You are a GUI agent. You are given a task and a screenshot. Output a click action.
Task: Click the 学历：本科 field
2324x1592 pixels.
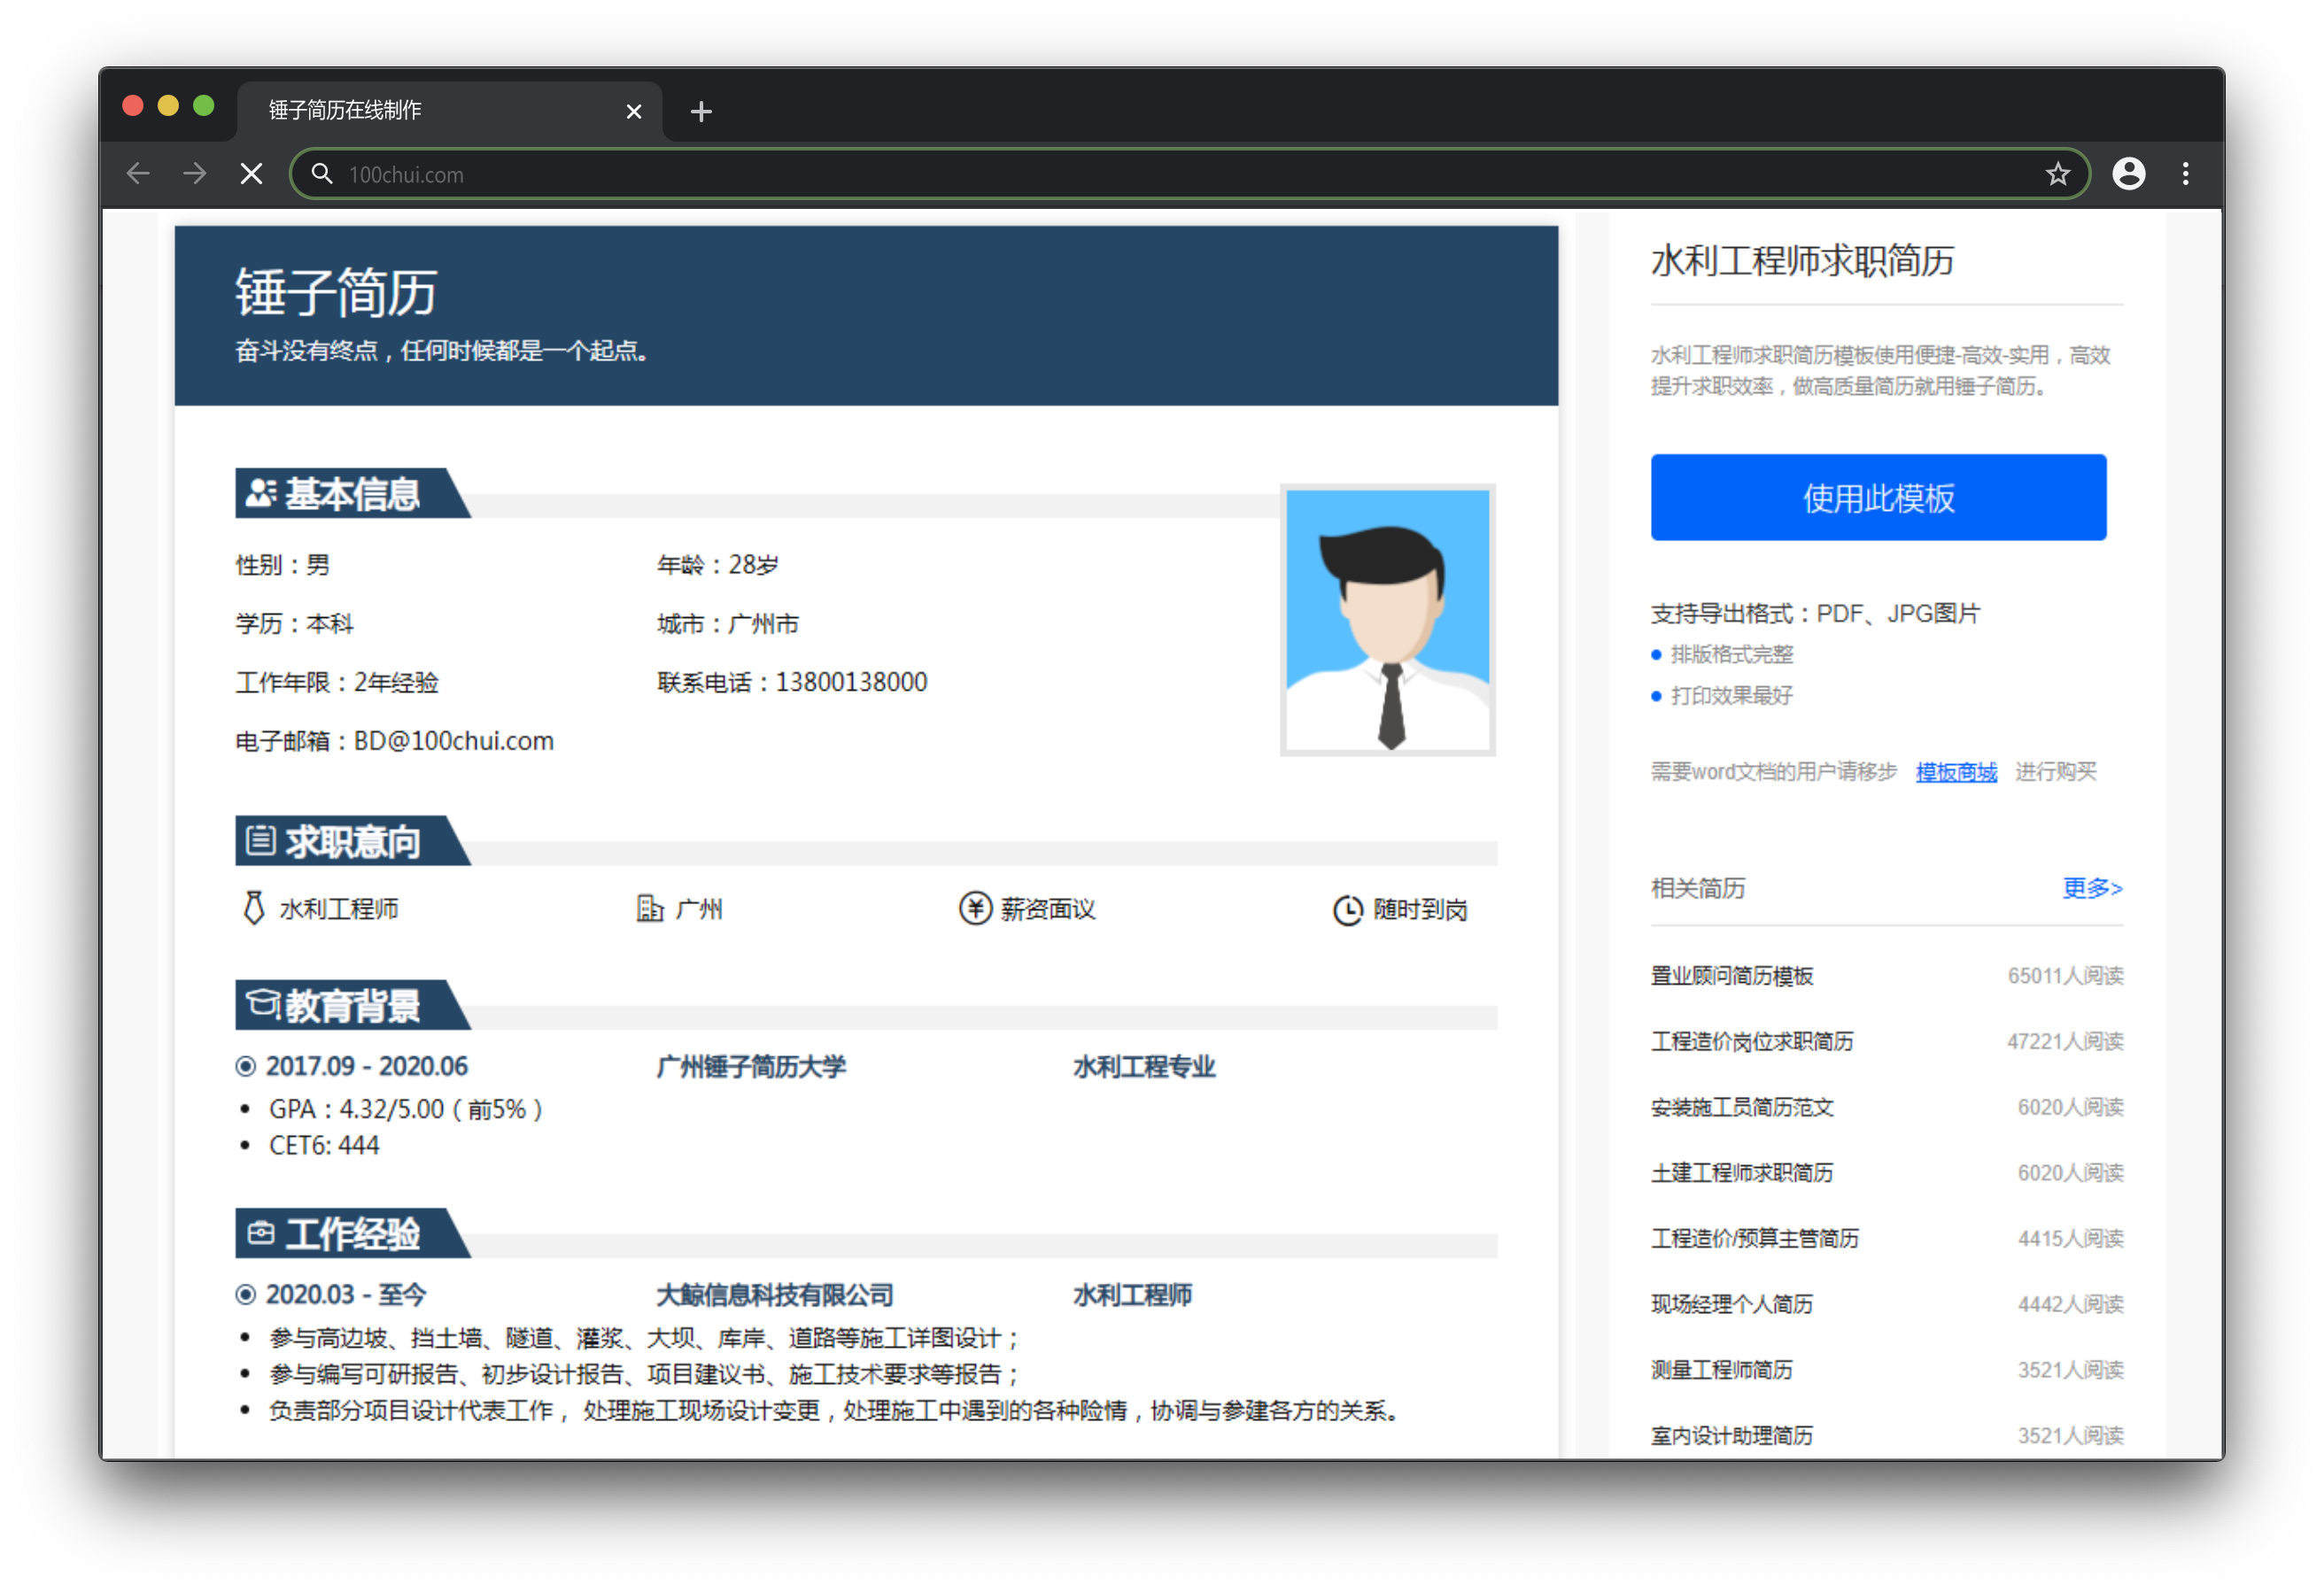[294, 623]
